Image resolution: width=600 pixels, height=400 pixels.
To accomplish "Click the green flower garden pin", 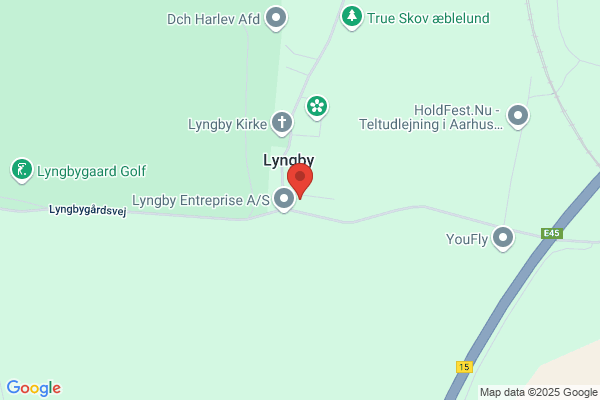I will [317, 107].
